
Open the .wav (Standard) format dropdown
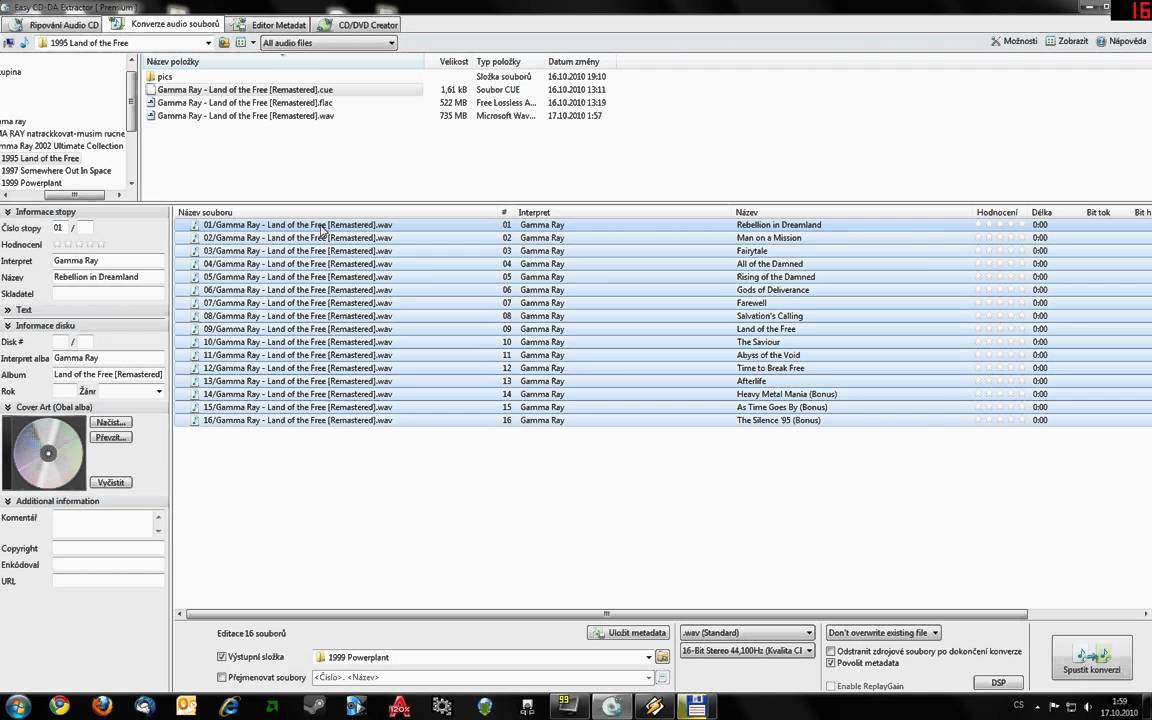click(x=747, y=633)
